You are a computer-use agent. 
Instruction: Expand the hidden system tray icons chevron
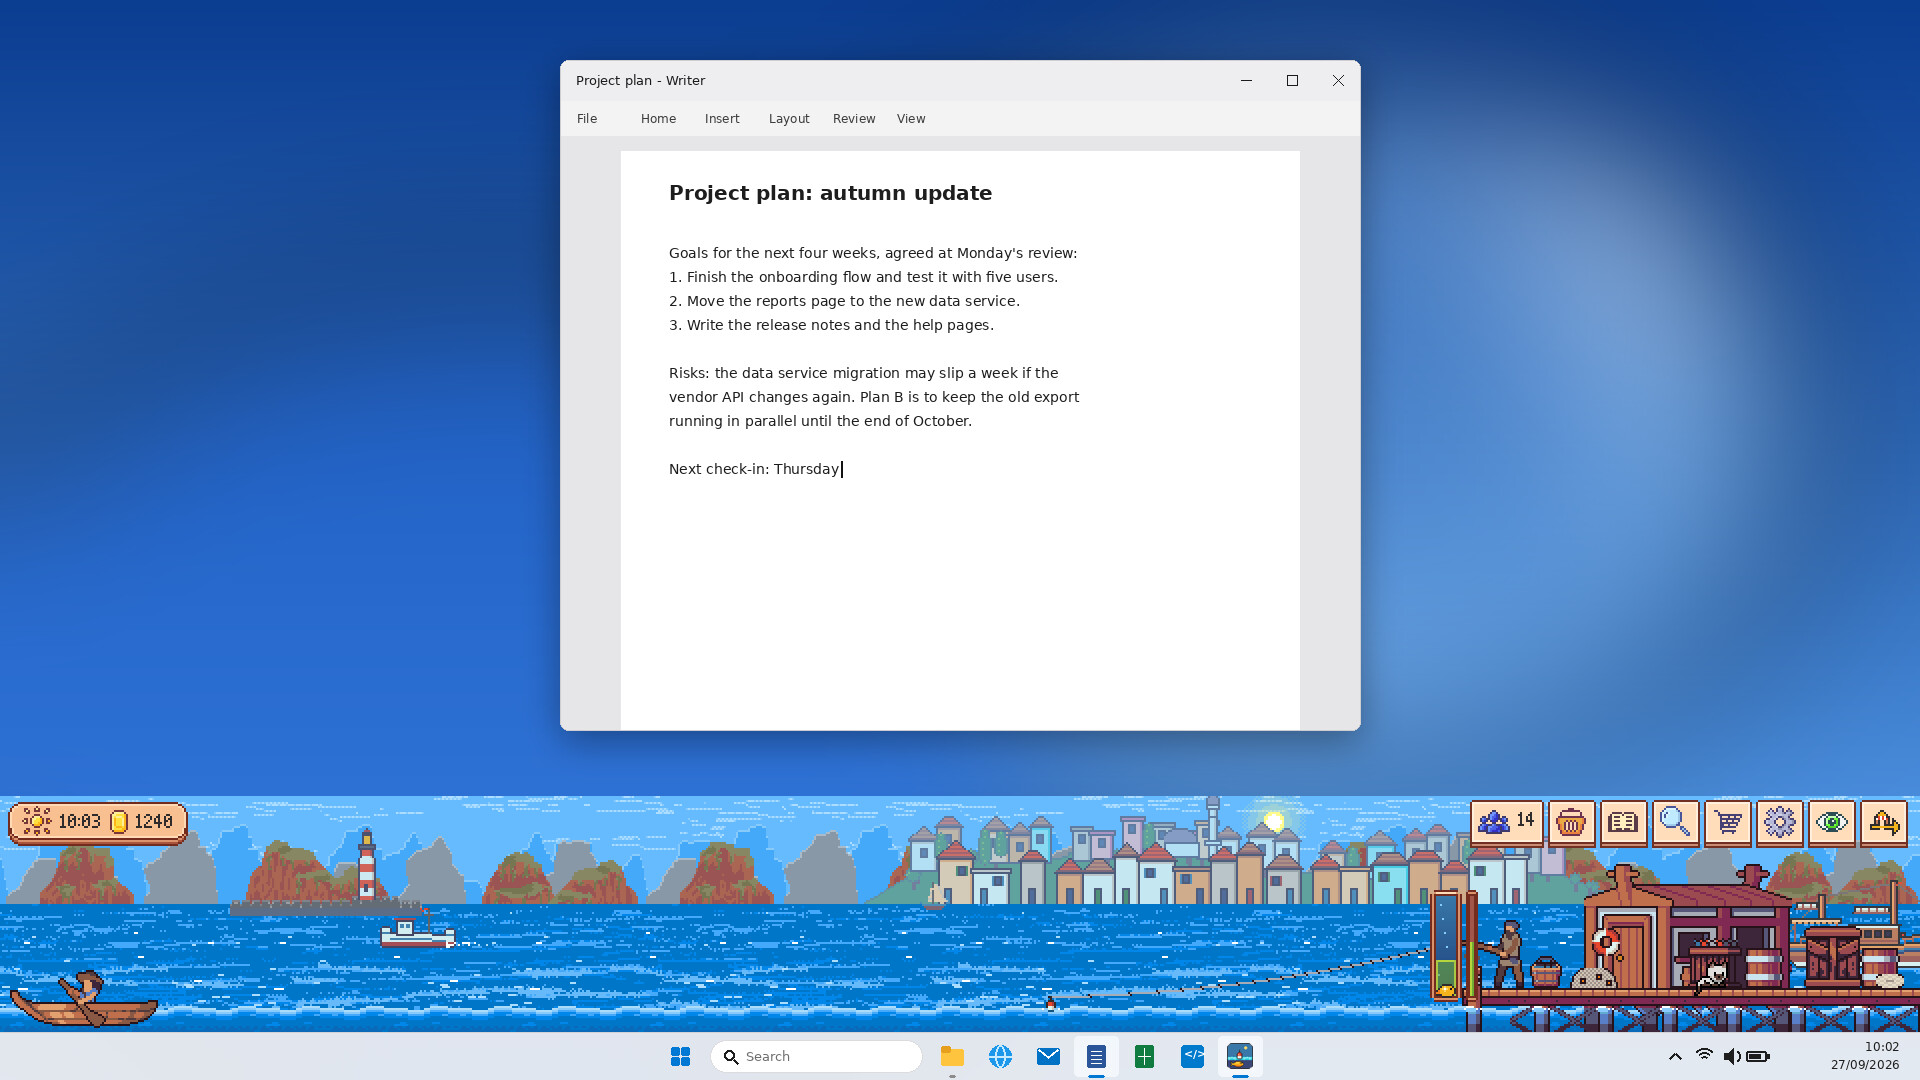(1675, 1056)
